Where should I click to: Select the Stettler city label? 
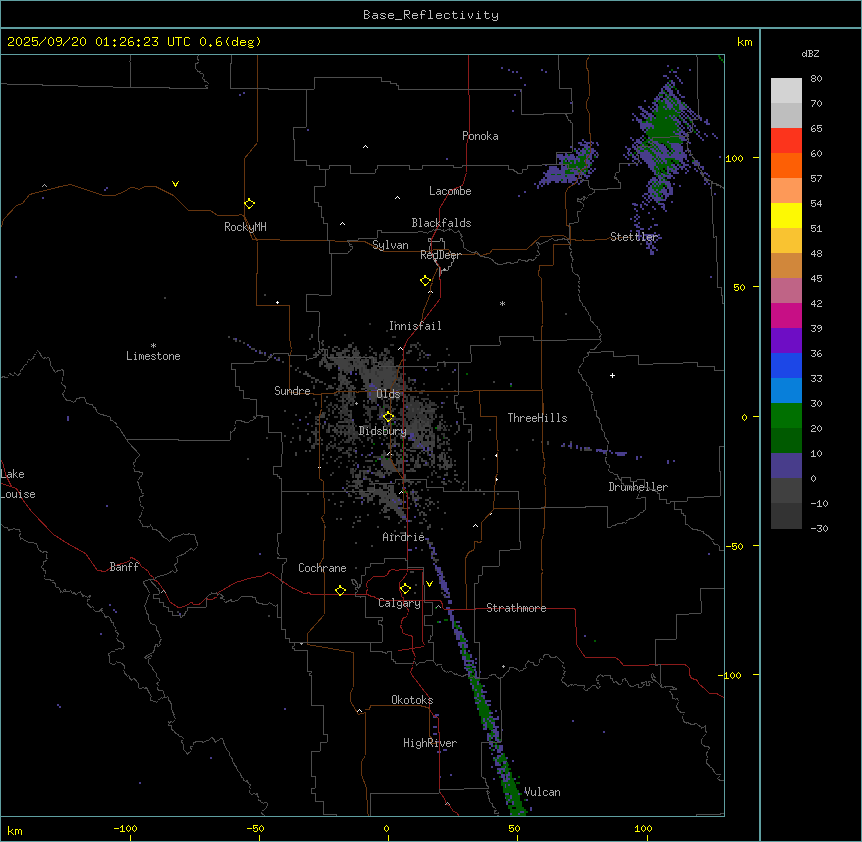tap(634, 237)
